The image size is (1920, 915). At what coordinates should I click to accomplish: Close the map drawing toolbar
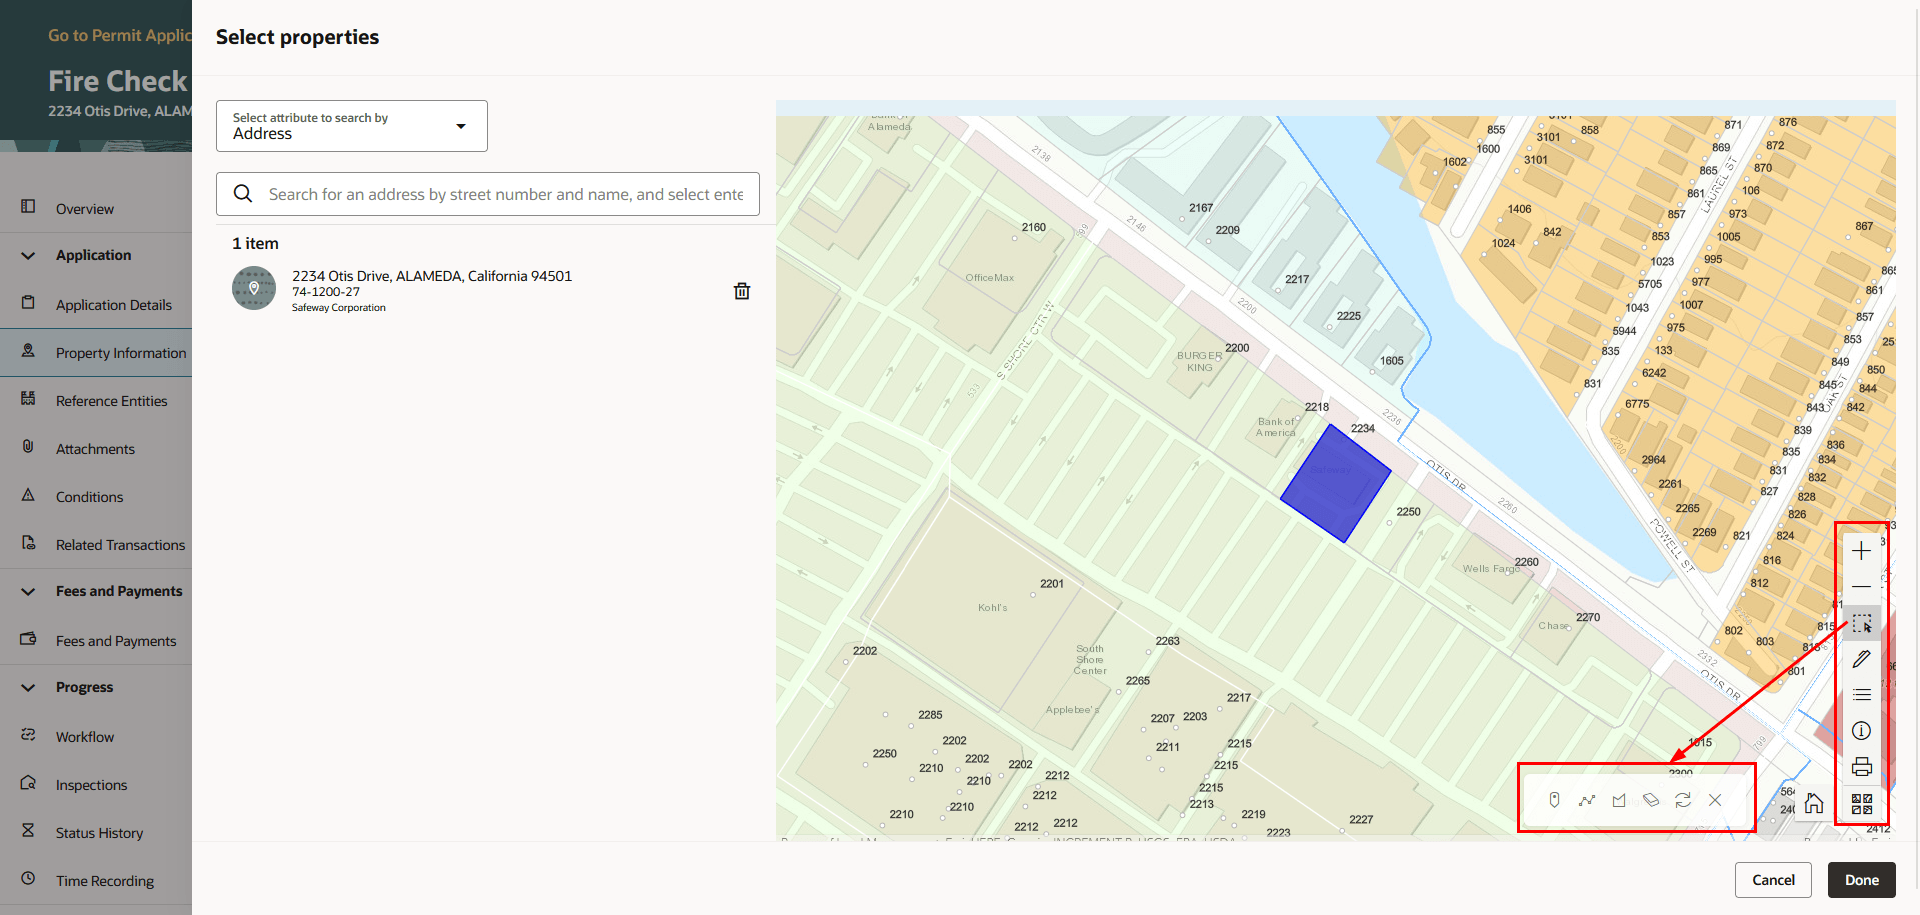(x=1715, y=800)
